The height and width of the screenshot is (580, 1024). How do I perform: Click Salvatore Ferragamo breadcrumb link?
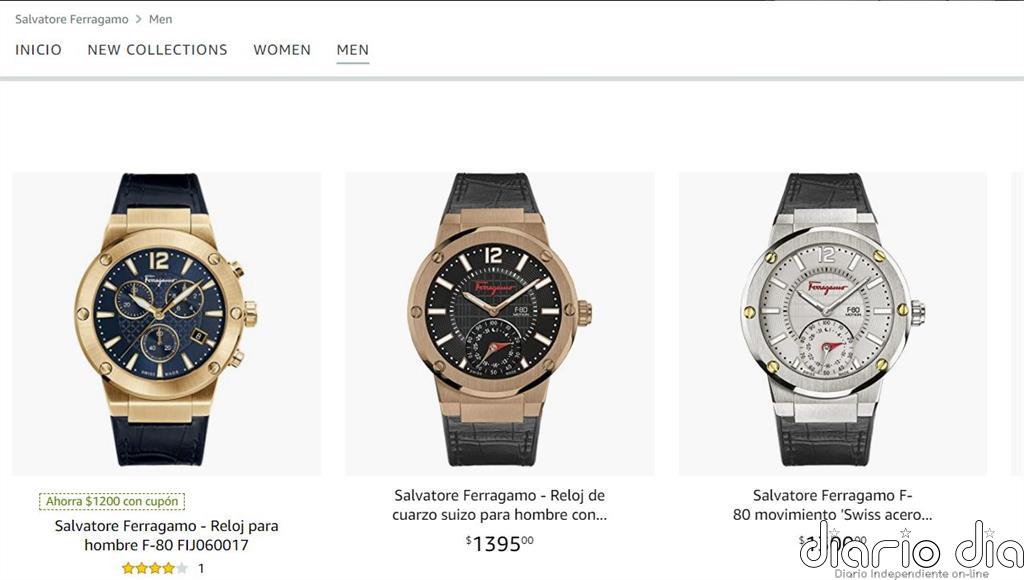72,20
